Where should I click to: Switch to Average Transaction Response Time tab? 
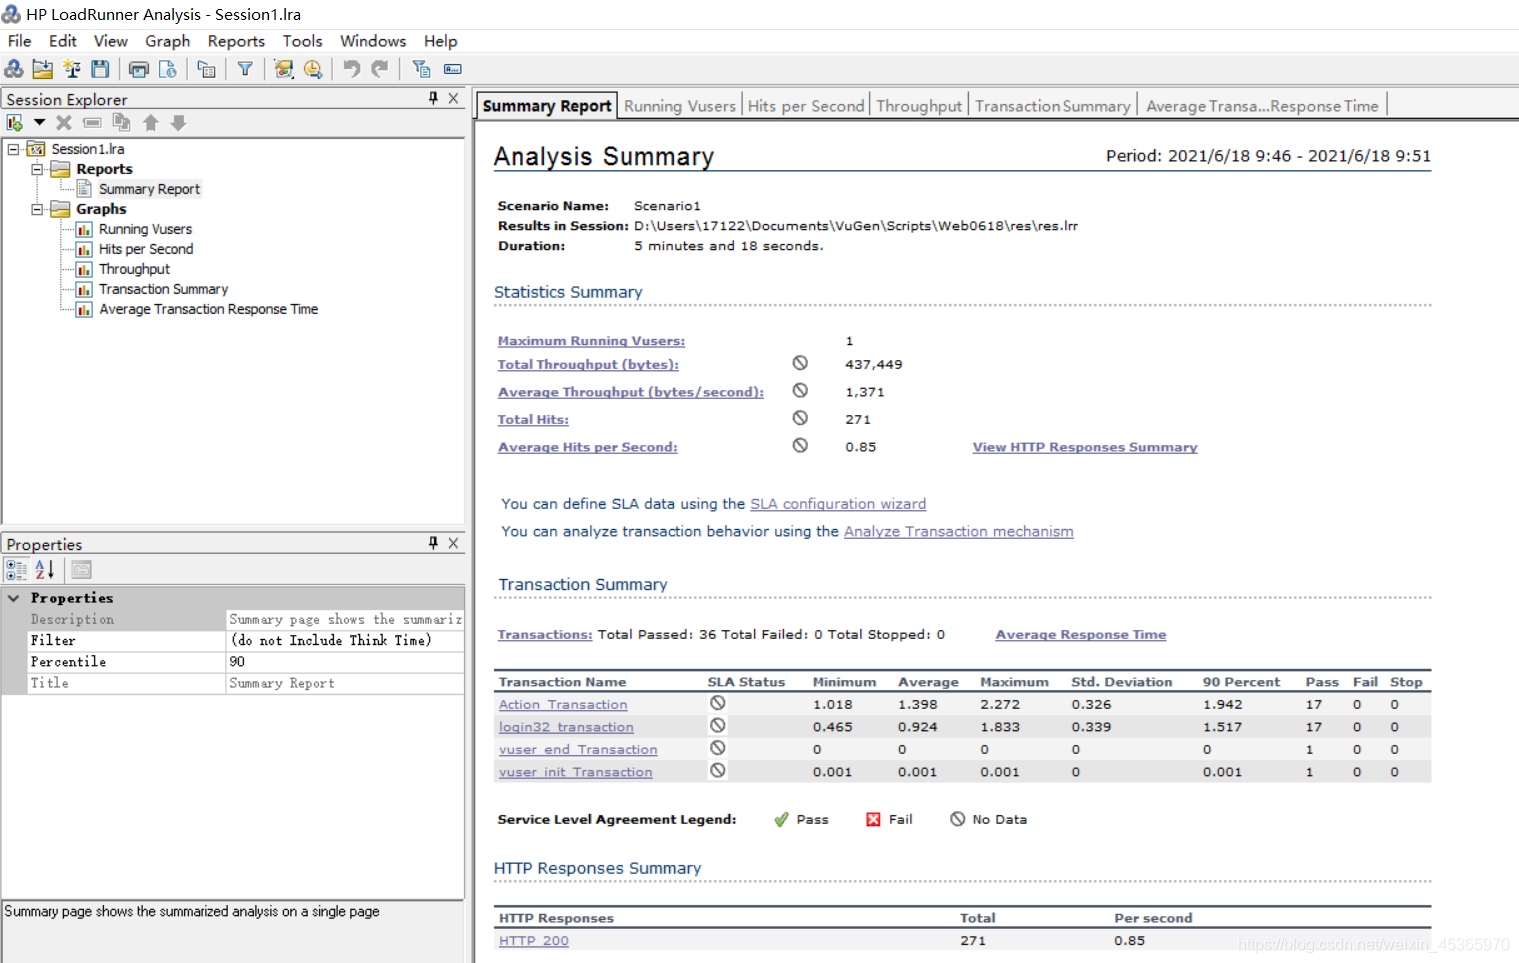[x=1262, y=106]
